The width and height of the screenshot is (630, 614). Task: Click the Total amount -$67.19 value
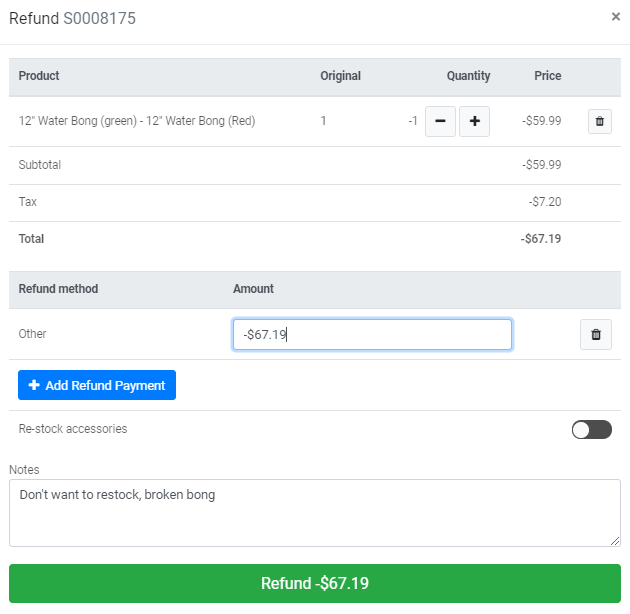540,239
